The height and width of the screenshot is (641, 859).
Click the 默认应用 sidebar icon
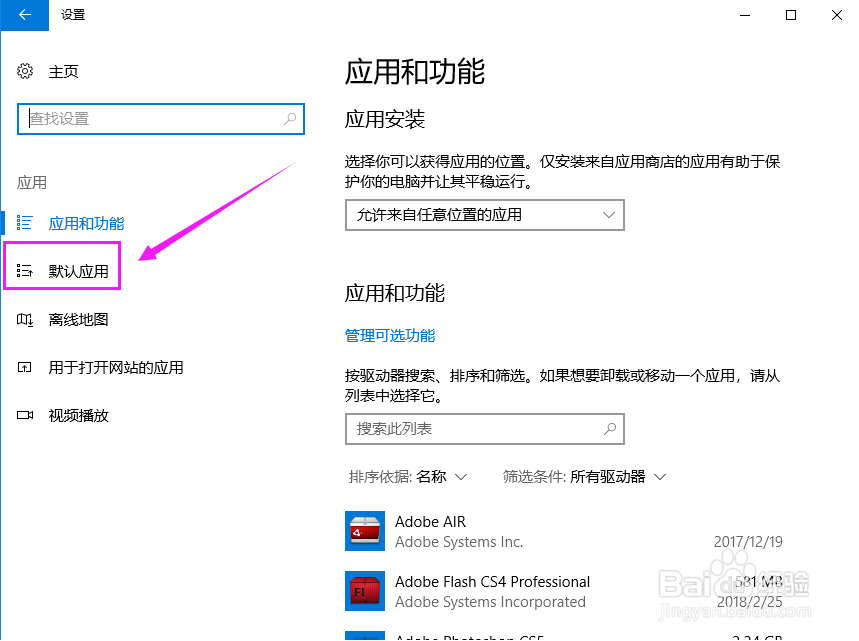[25, 271]
